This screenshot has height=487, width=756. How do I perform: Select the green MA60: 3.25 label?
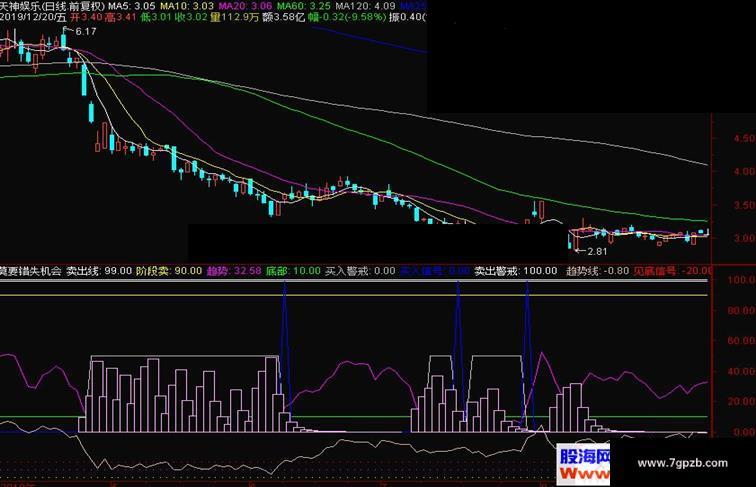click(x=304, y=6)
